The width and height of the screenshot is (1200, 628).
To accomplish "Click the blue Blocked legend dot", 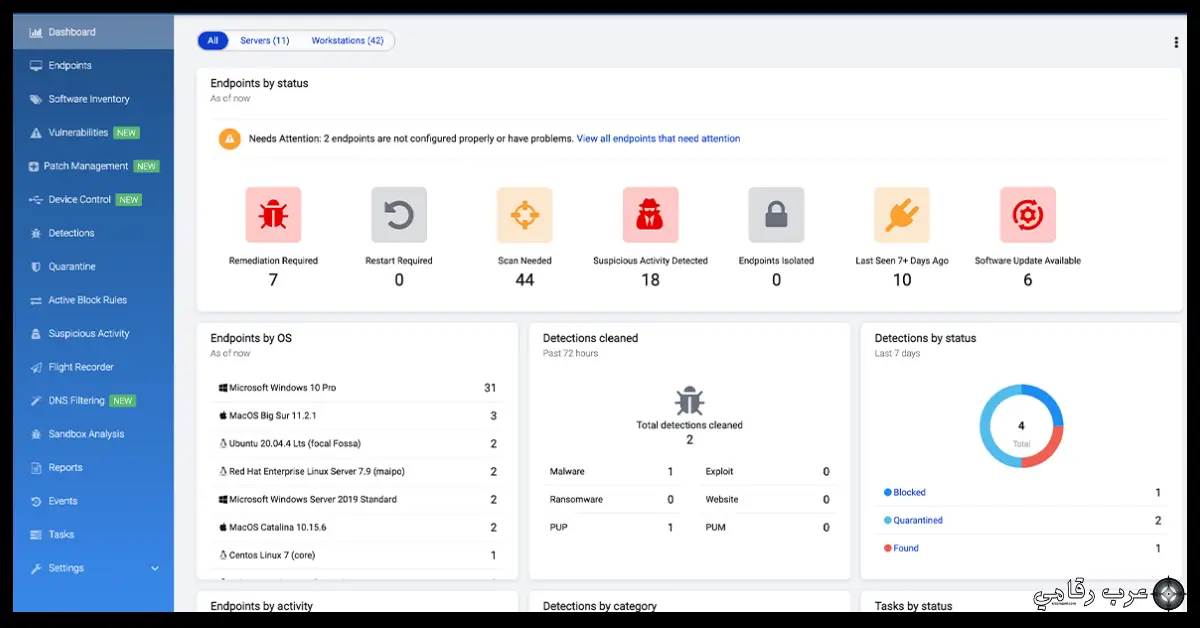I will click(887, 493).
